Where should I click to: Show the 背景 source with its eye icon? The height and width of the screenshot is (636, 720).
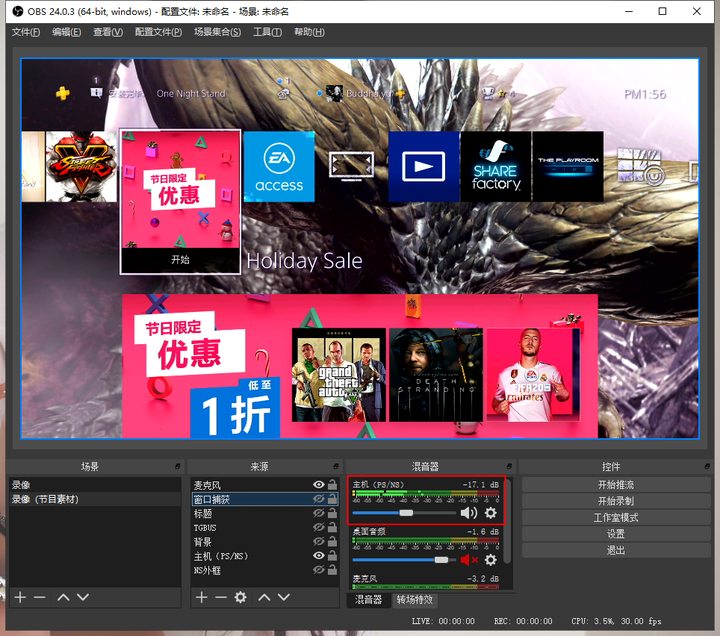click(x=319, y=541)
